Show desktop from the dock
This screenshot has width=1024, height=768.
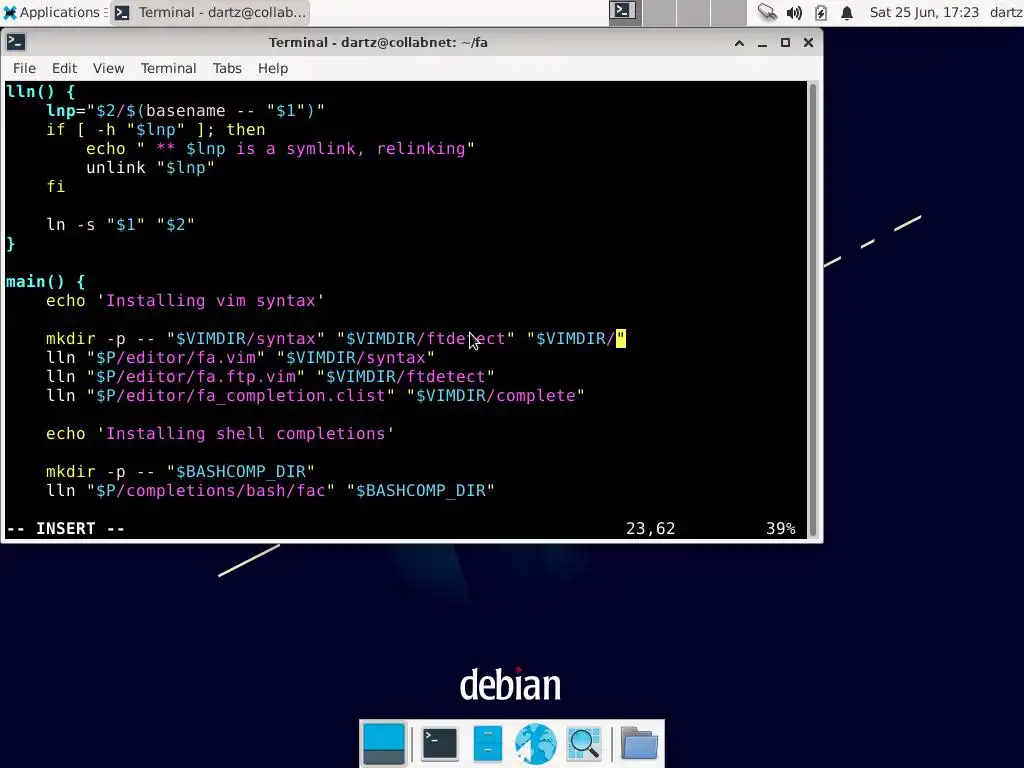[x=383, y=744]
